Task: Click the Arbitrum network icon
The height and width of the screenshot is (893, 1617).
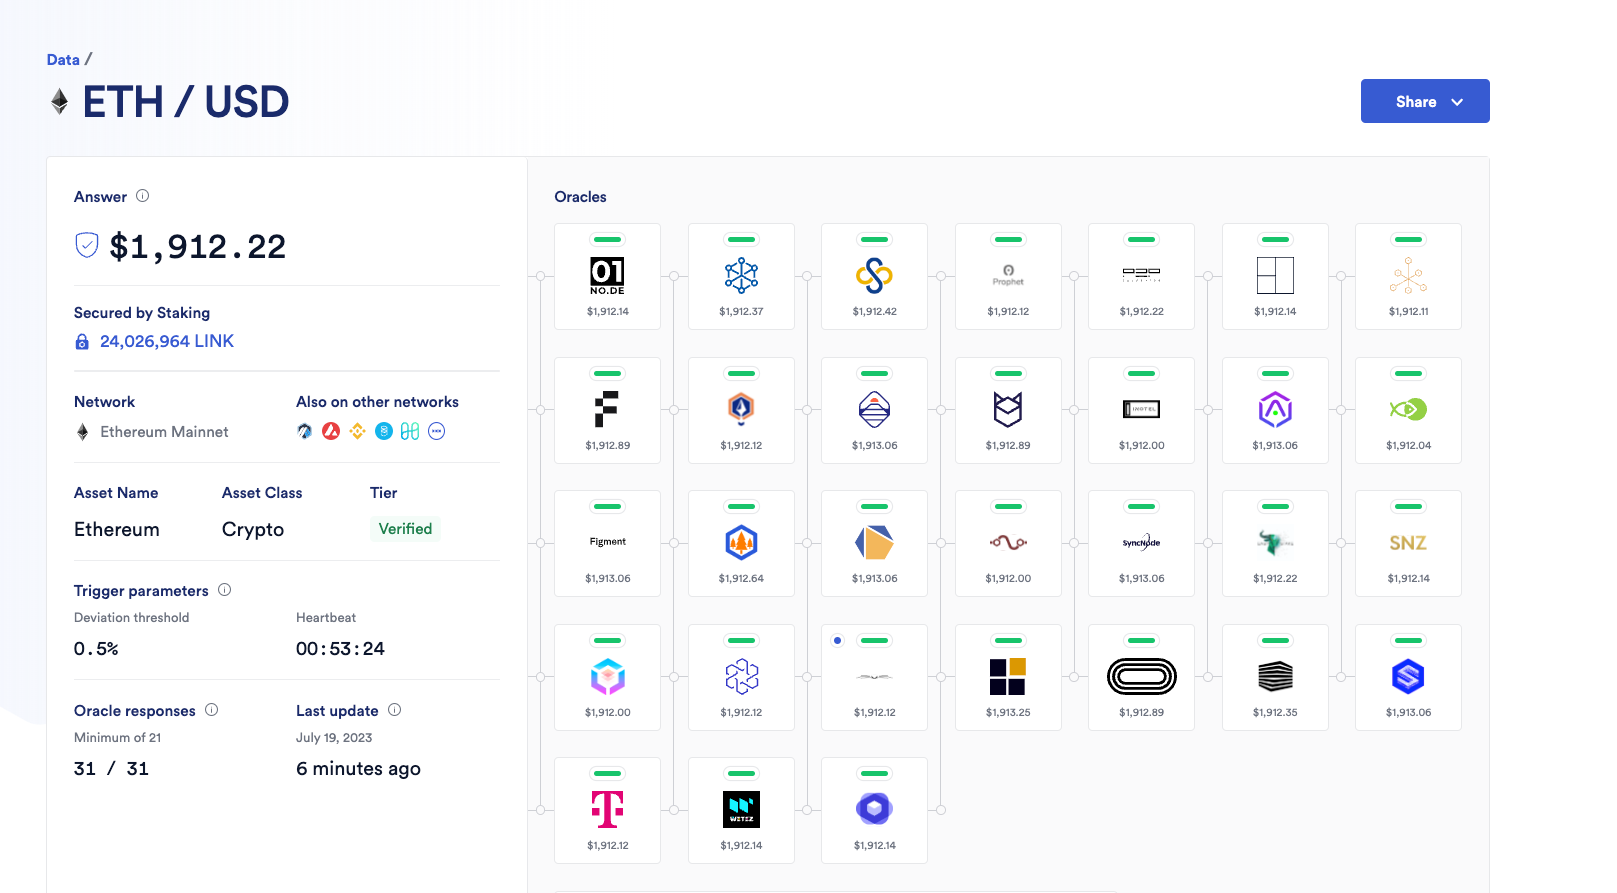Action: point(305,431)
